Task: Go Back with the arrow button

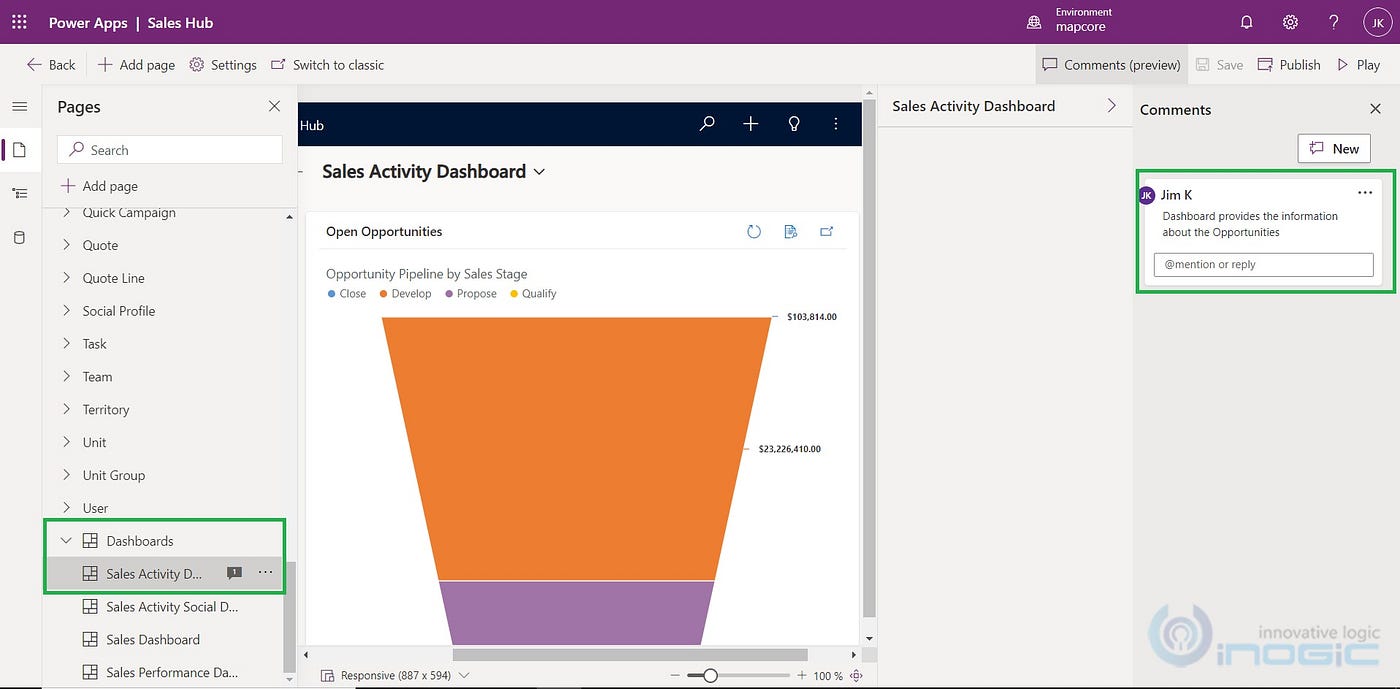Action: coord(51,65)
